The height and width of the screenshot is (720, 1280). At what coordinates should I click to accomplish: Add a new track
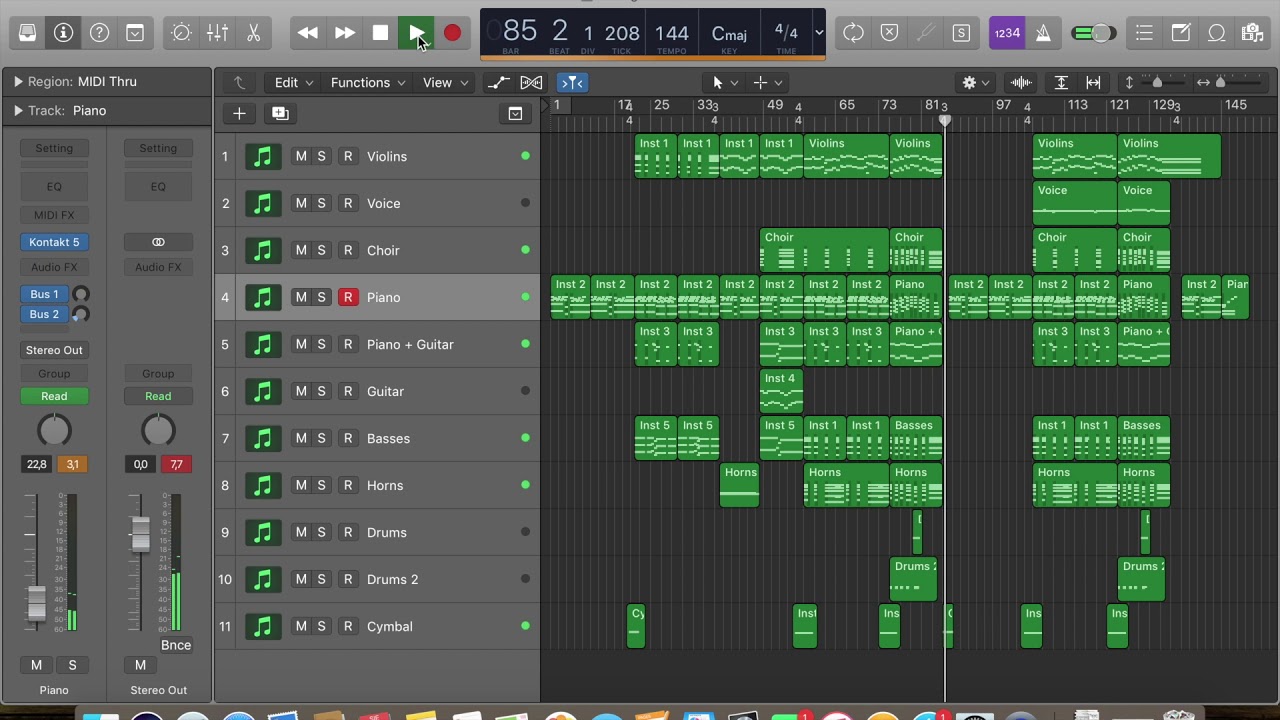tap(239, 113)
